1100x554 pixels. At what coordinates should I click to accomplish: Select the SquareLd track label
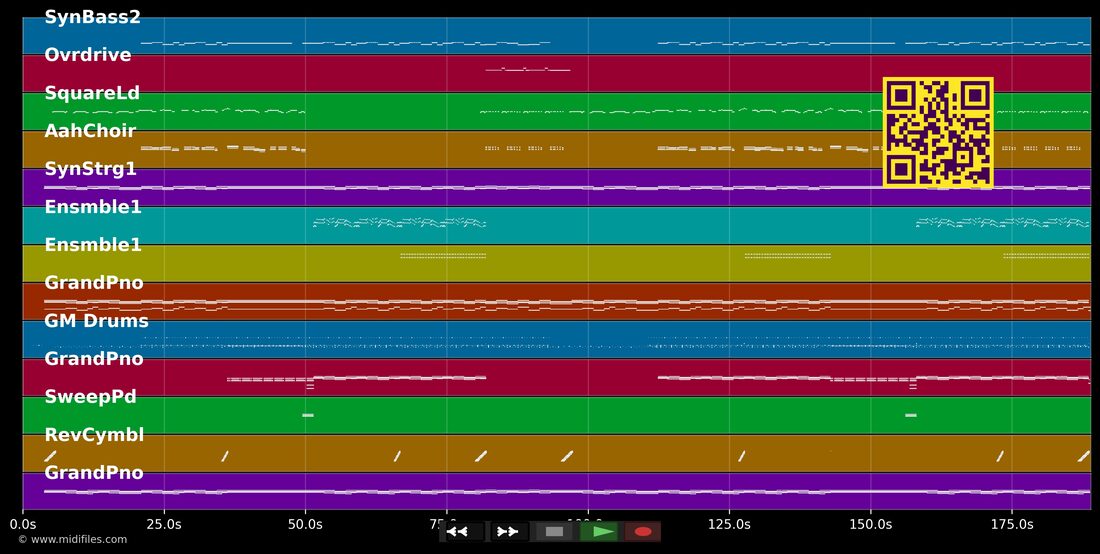[x=92, y=93]
